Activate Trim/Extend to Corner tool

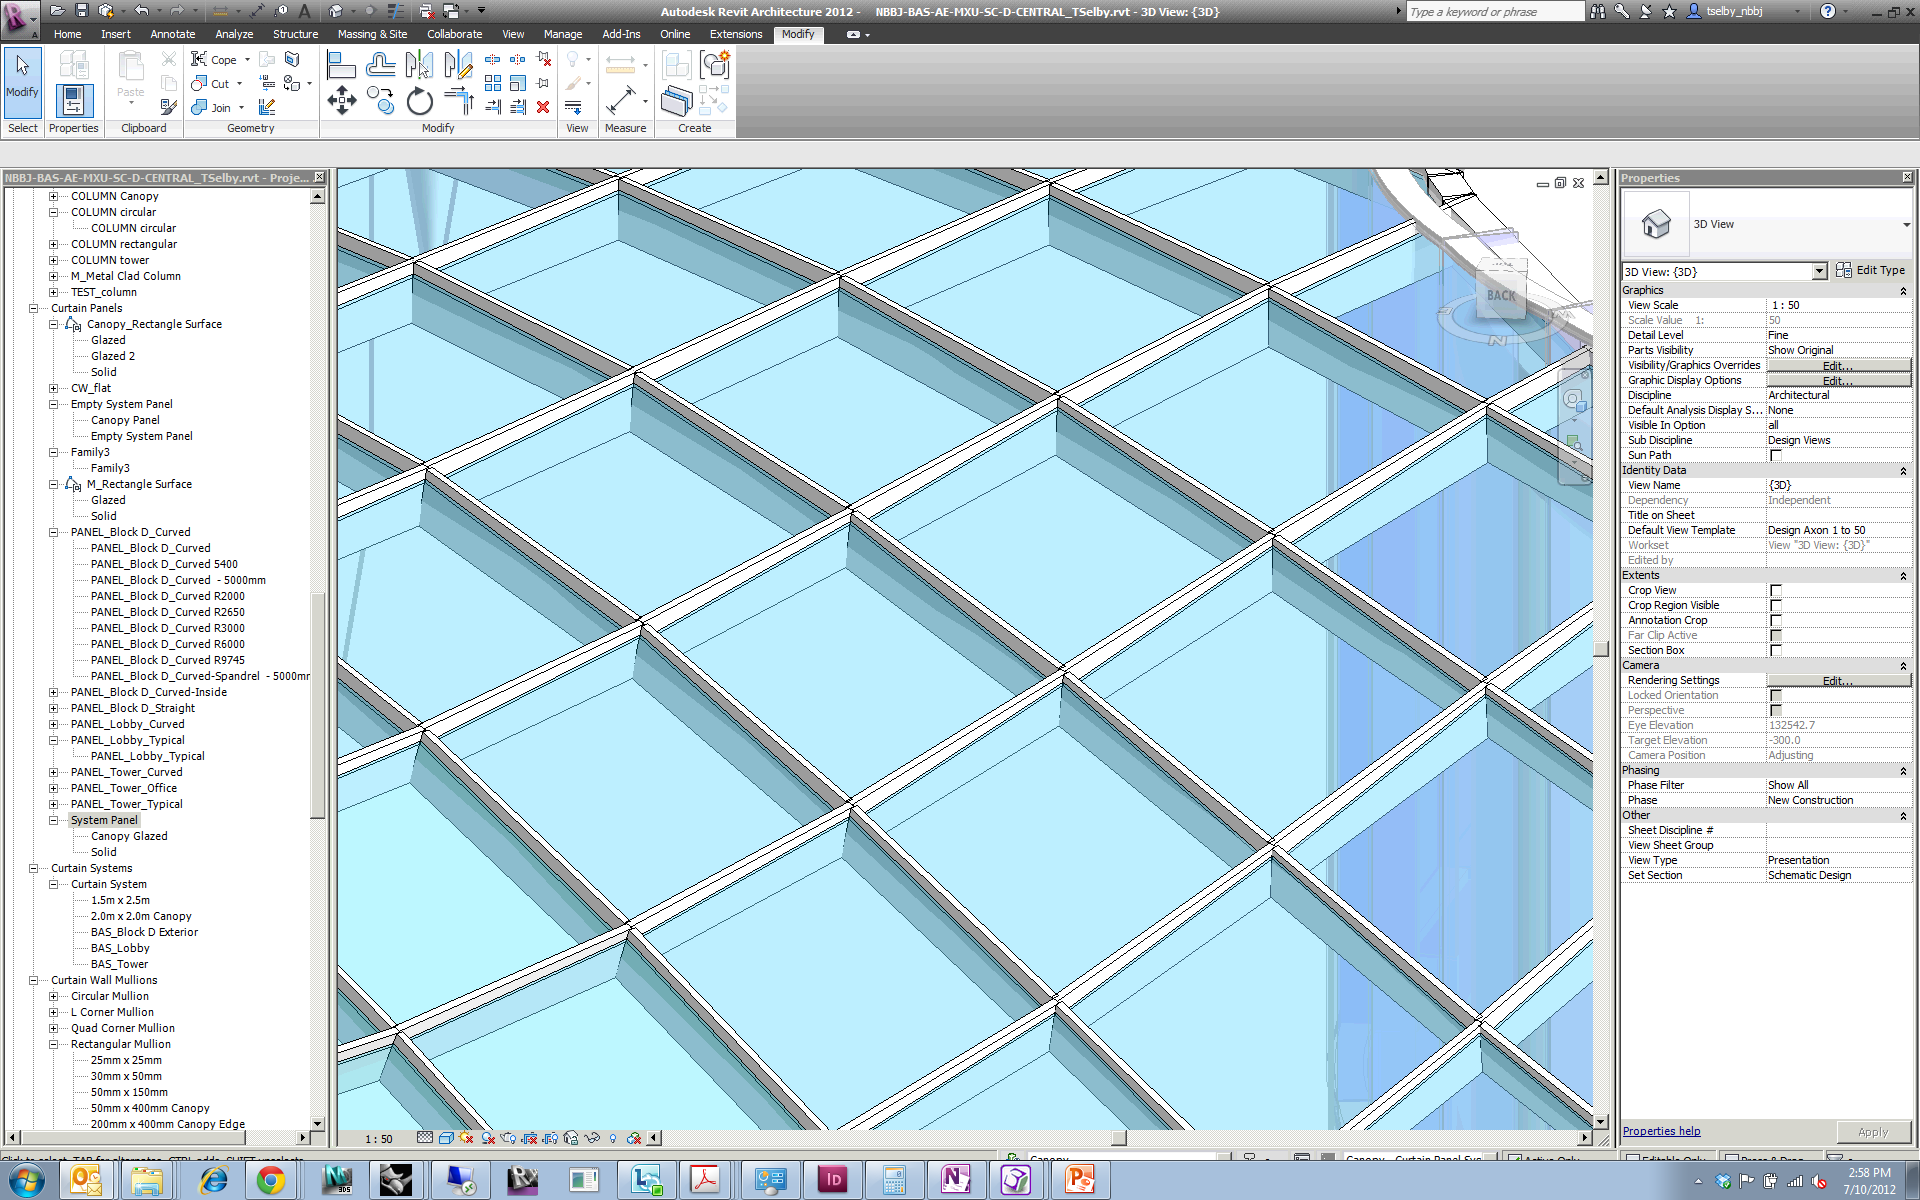pos(459,101)
